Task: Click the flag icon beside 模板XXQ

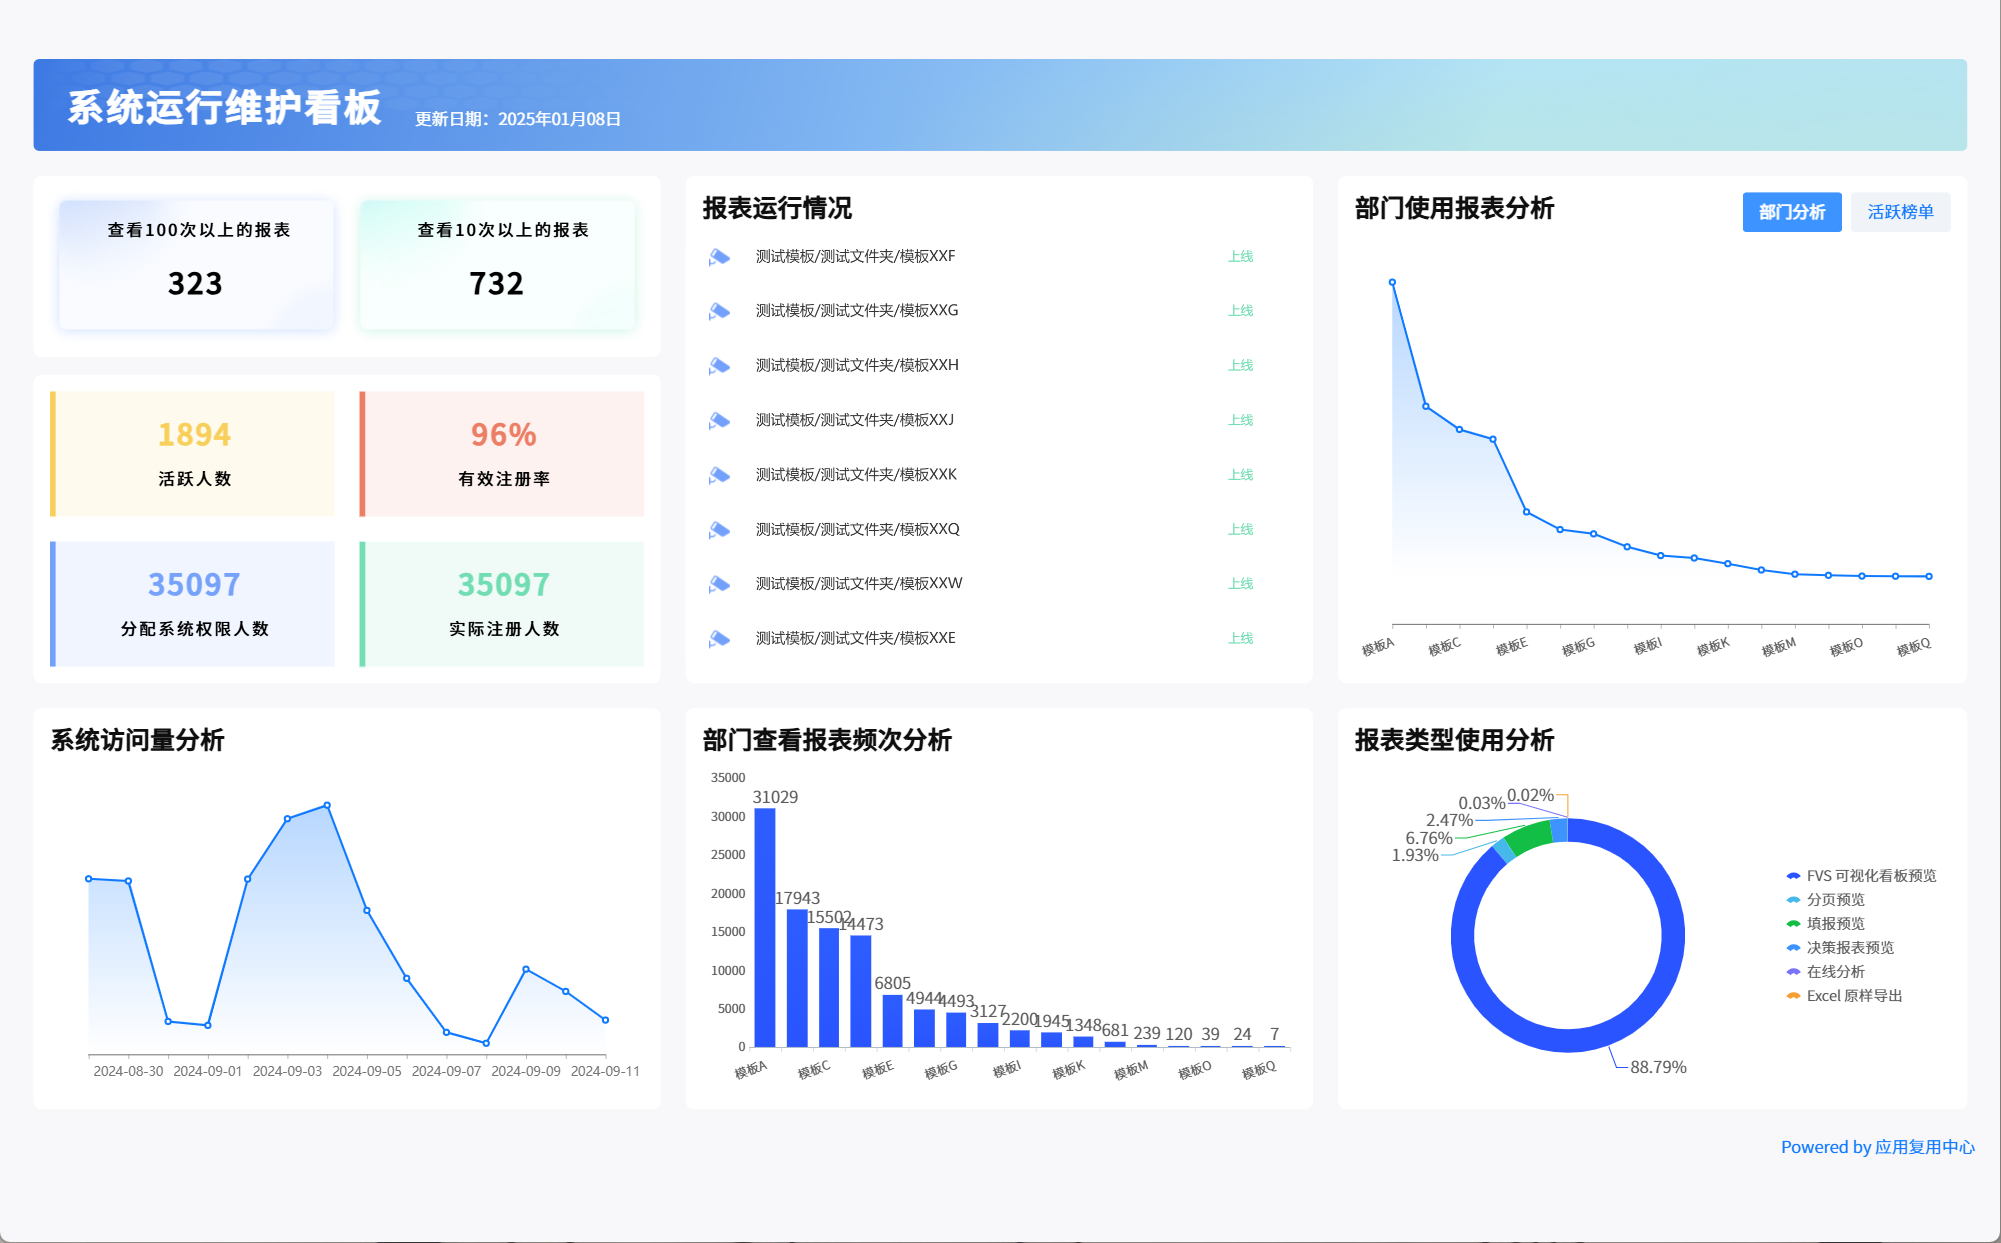Action: (x=719, y=529)
